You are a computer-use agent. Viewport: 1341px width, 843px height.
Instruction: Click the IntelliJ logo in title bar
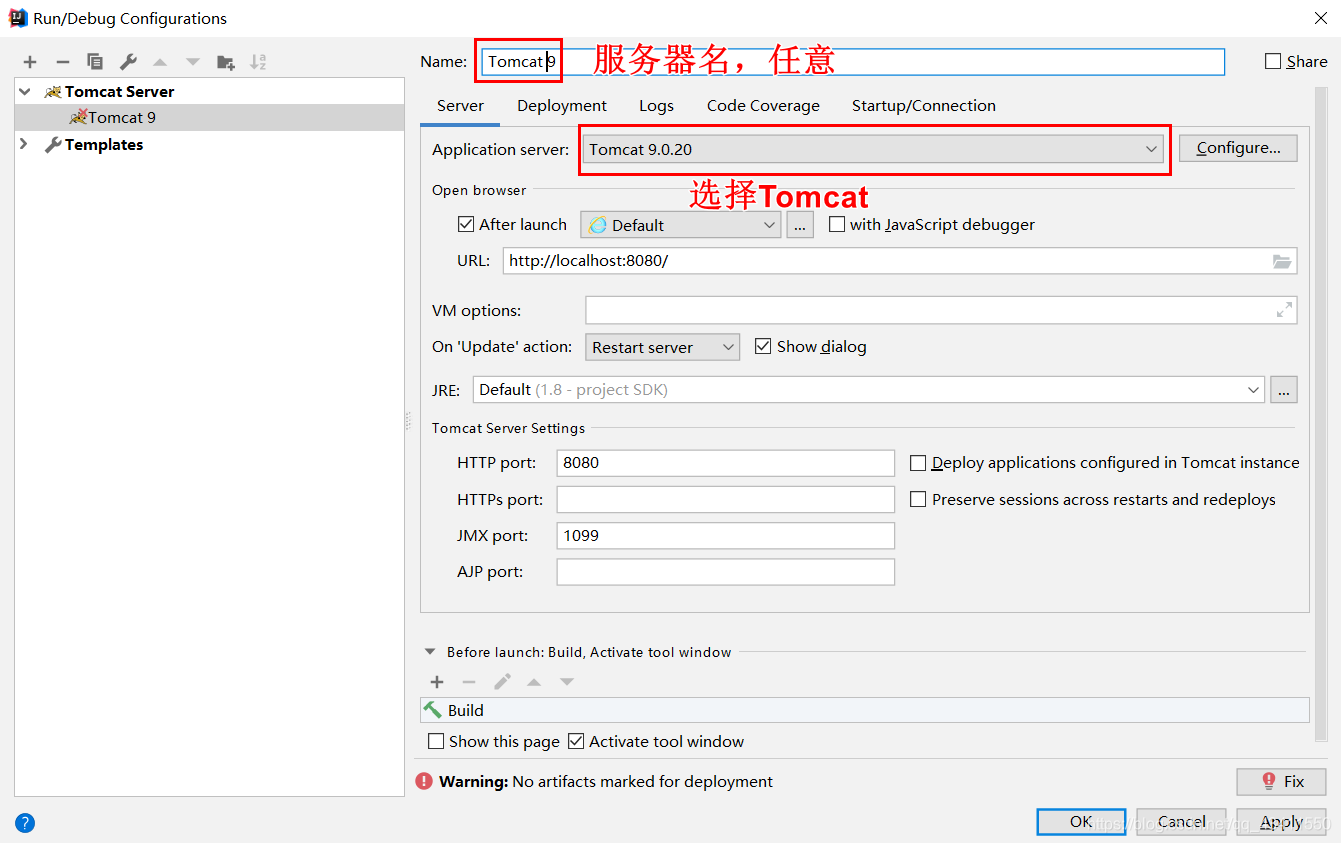click(18, 18)
